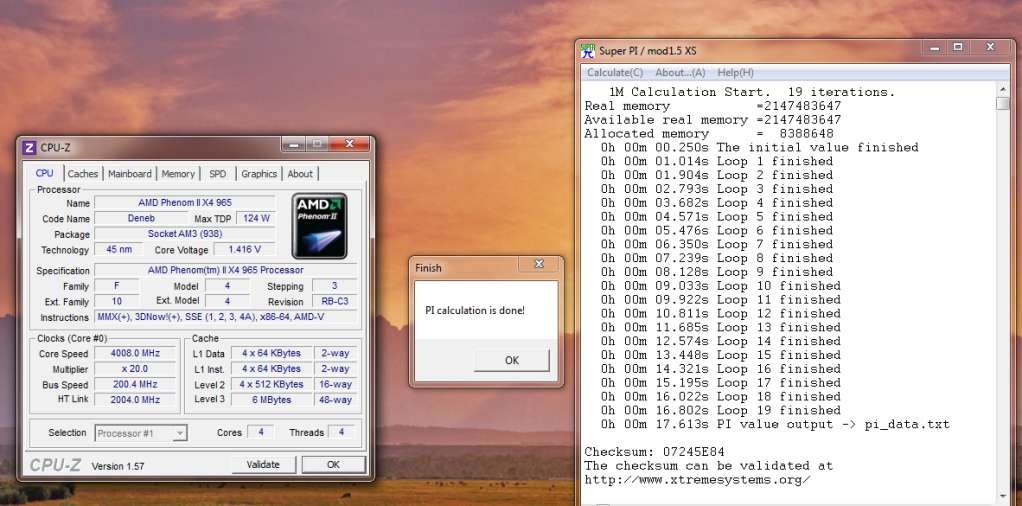
Task: Click the Core Voltage value 1.416 V
Action: (x=245, y=250)
